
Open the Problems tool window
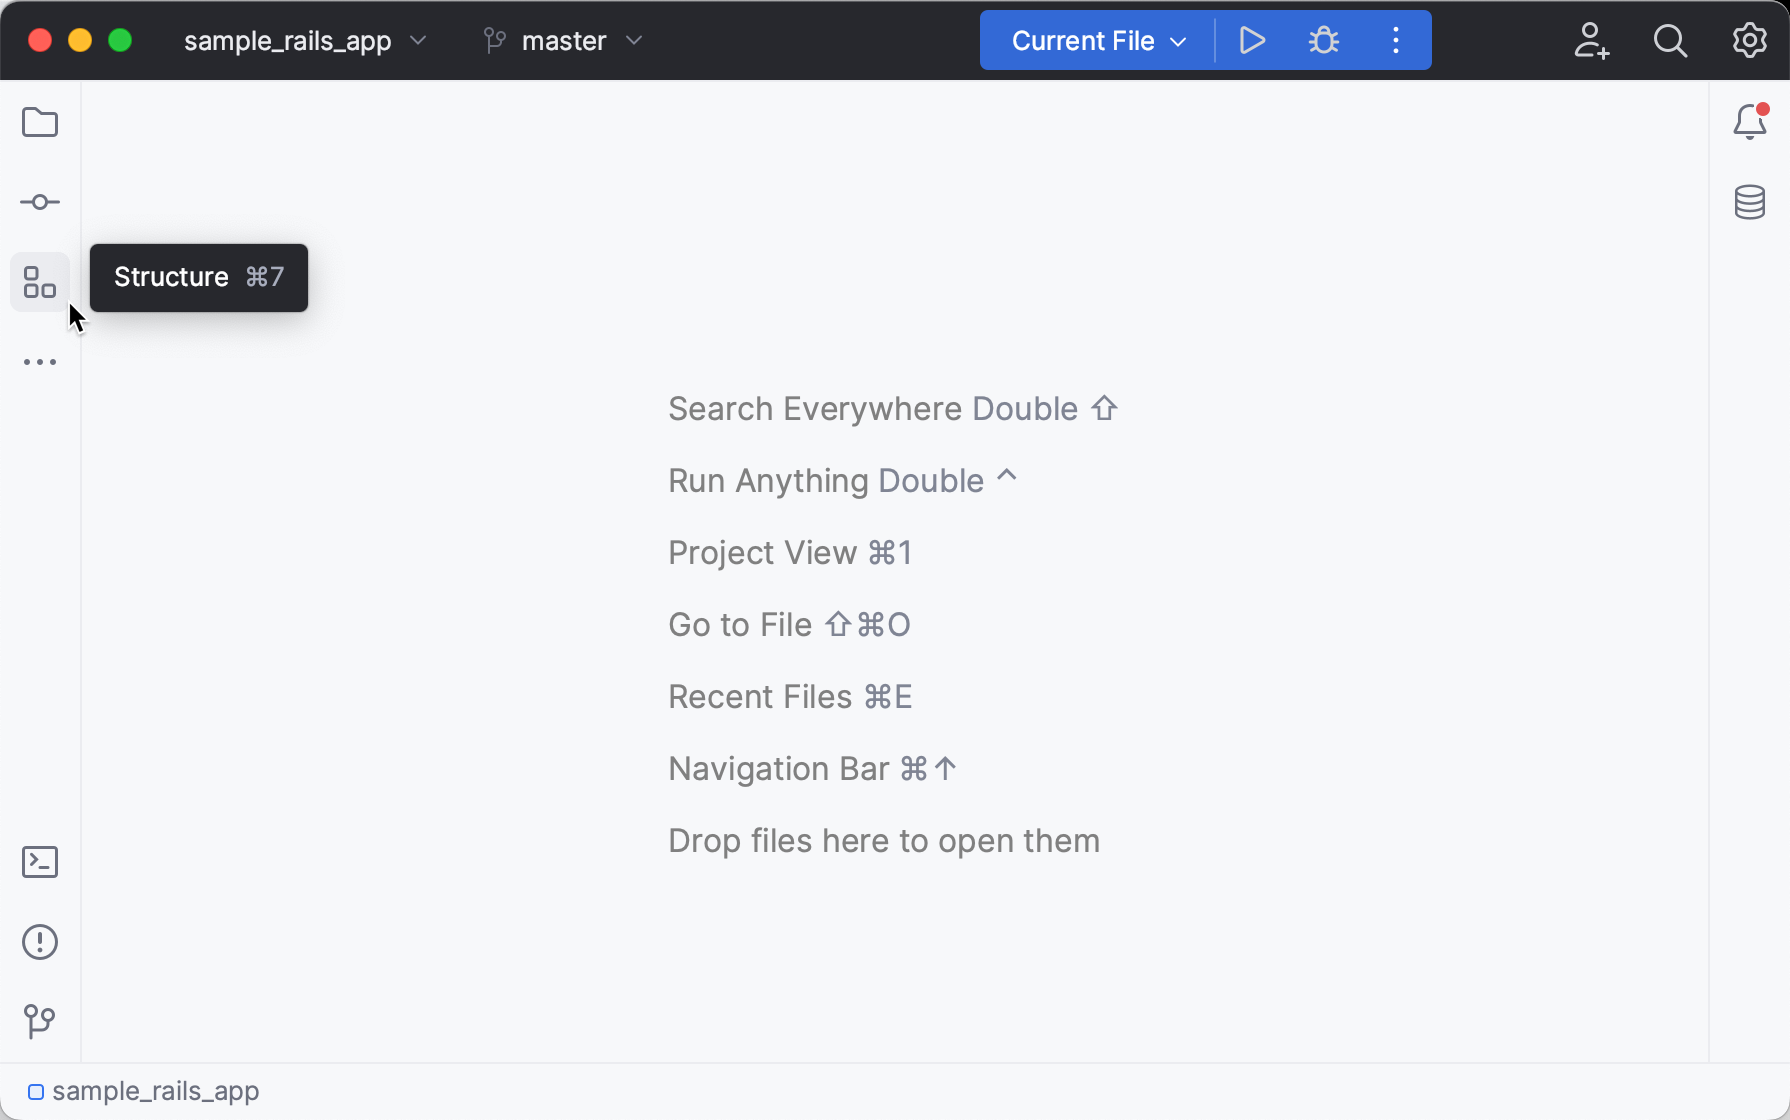click(x=40, y=942)
